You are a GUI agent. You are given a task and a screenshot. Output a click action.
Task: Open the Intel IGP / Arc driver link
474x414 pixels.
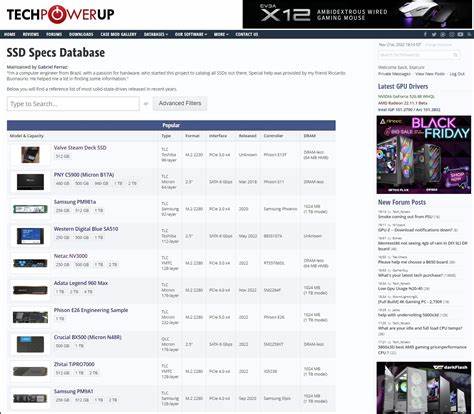409,109
